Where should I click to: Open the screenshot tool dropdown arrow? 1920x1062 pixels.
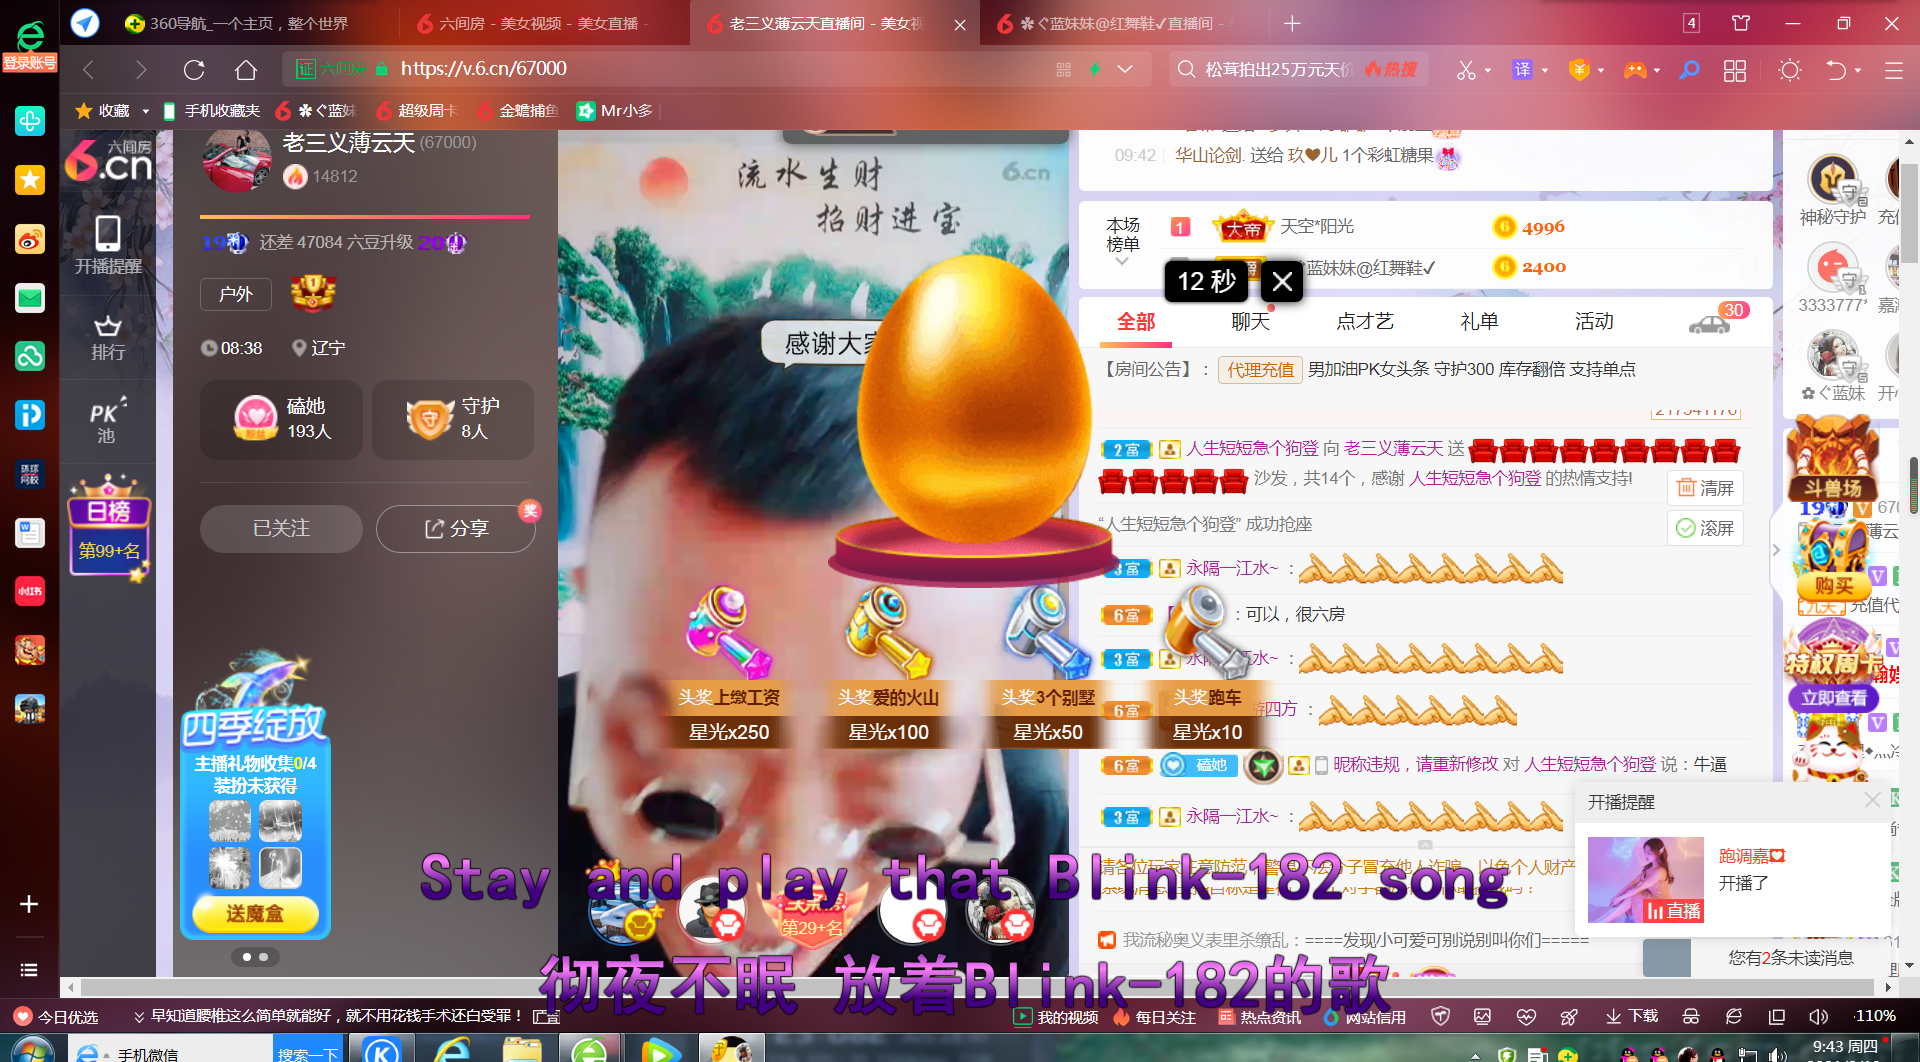coord(1488,71)
